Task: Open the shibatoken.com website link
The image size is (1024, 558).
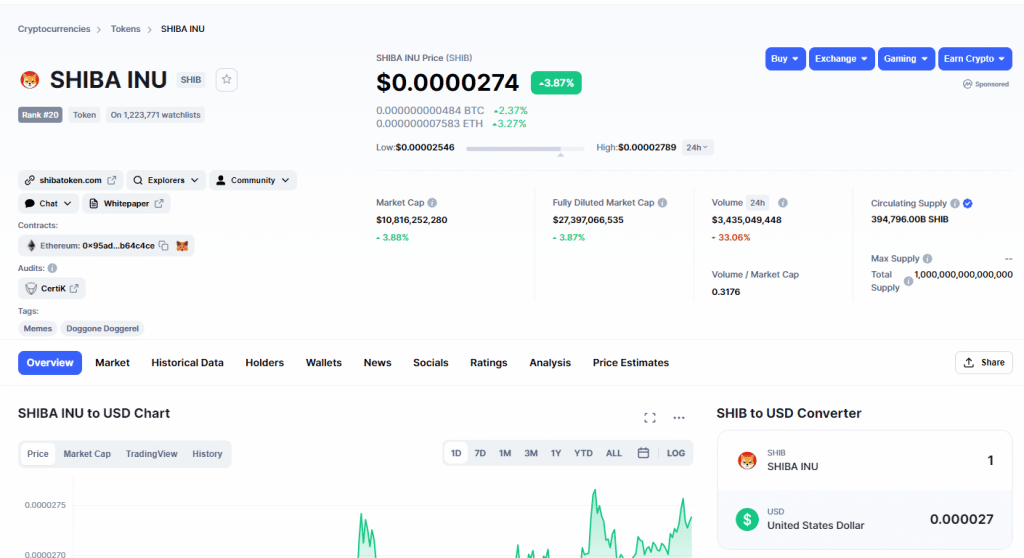Action: tap(70, 180)
